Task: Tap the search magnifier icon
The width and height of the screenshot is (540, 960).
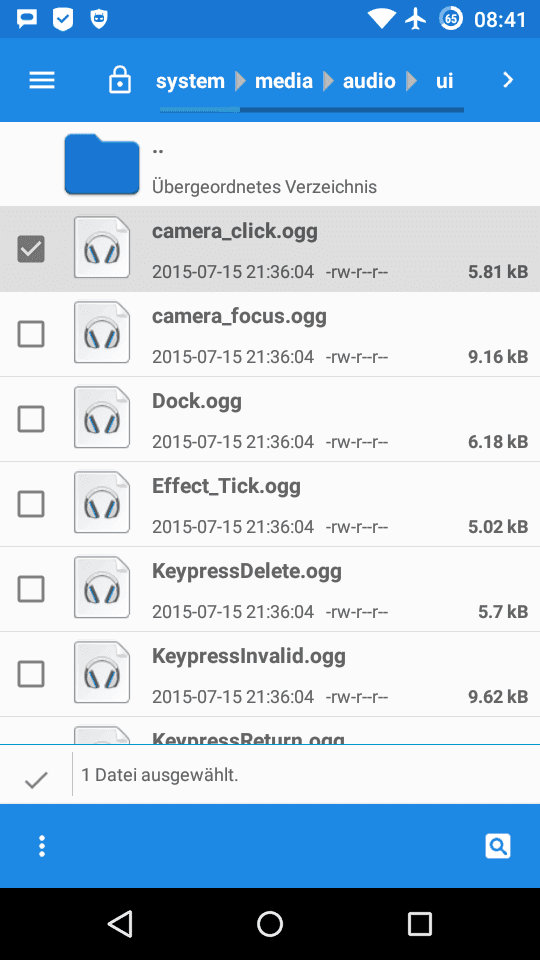Action: click(498, 846)
